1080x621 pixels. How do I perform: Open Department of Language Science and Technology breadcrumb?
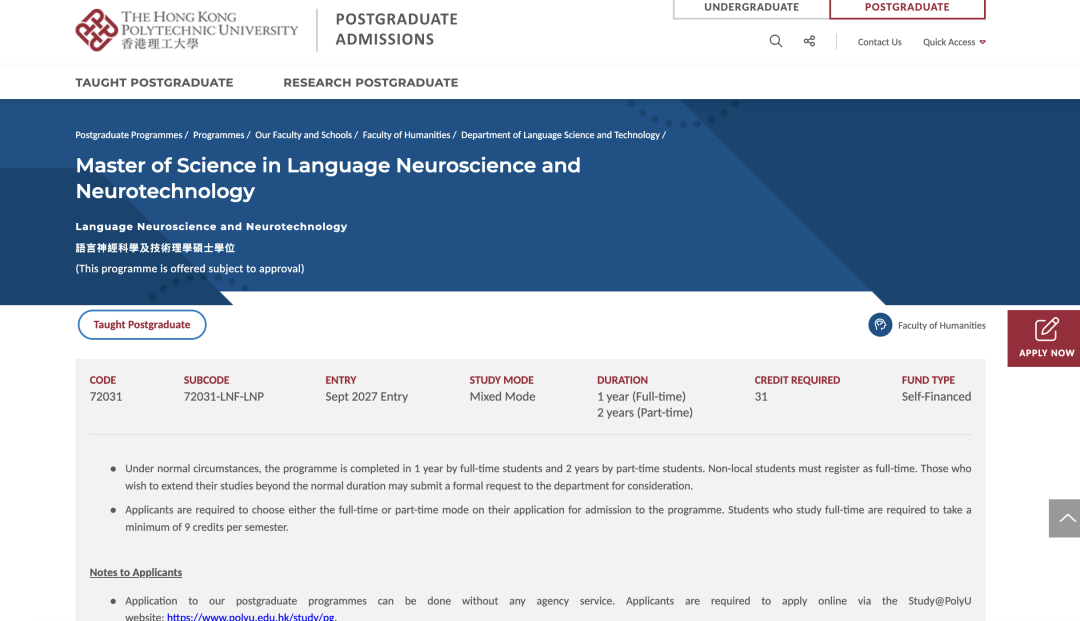[560, 135]
